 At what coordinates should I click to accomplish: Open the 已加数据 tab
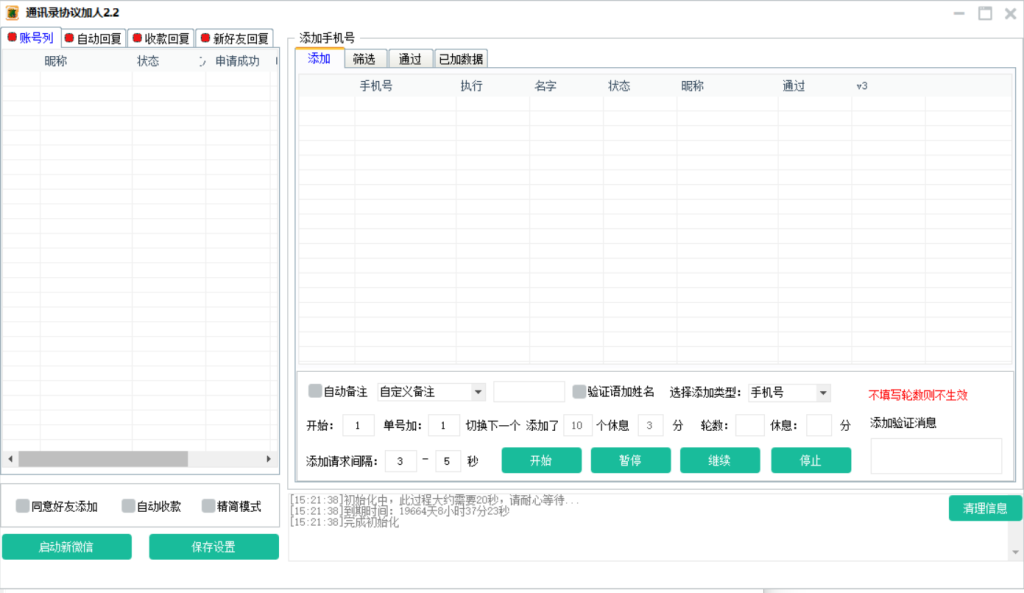(461, 59)
